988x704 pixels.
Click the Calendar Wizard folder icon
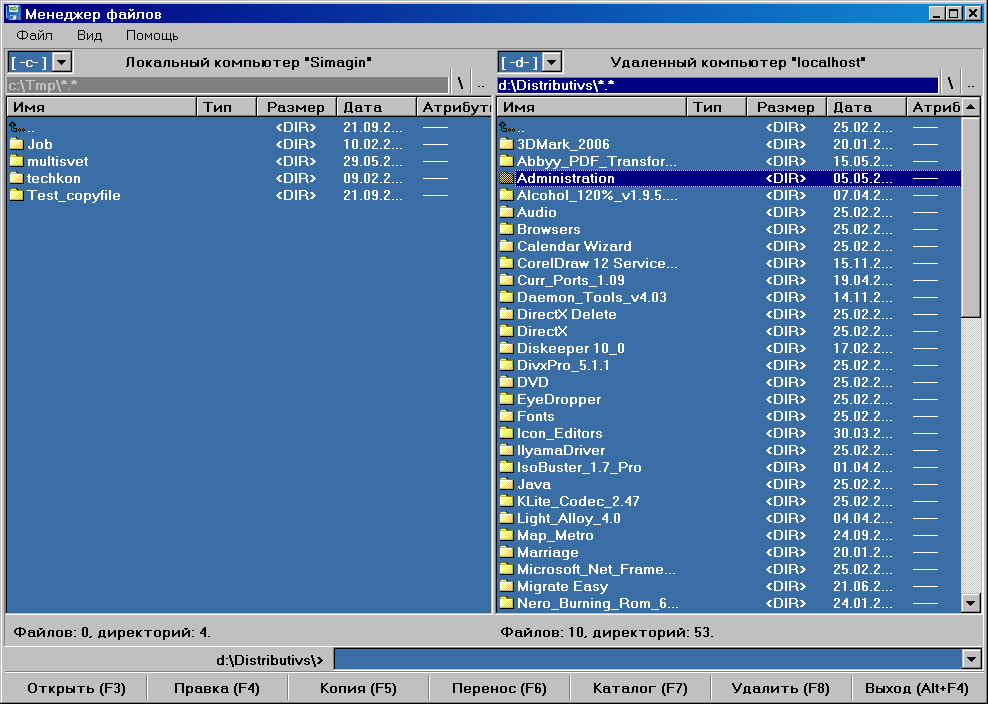[x=507, y=246]
